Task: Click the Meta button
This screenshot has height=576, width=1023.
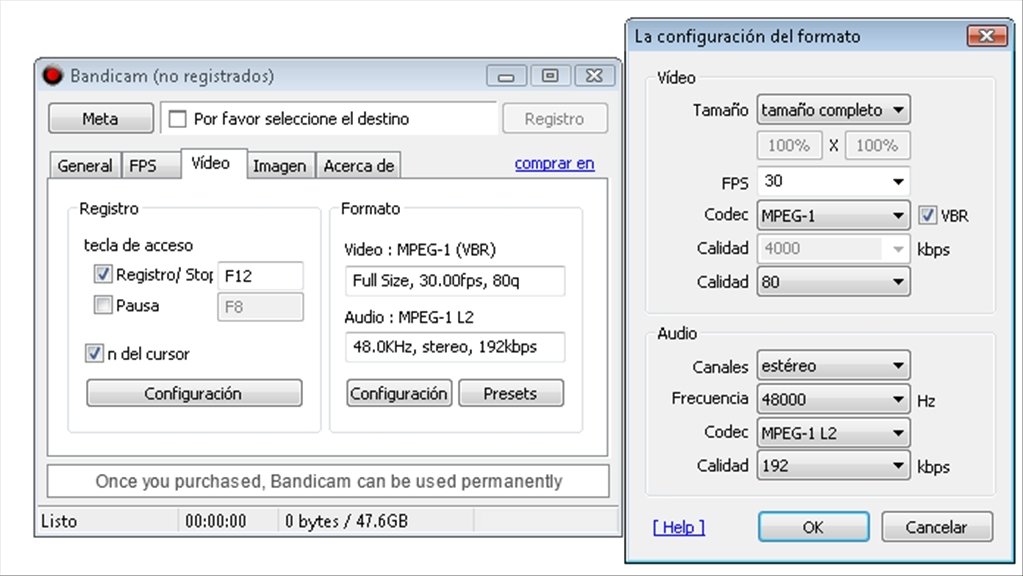Action: (x=100, y=119)
